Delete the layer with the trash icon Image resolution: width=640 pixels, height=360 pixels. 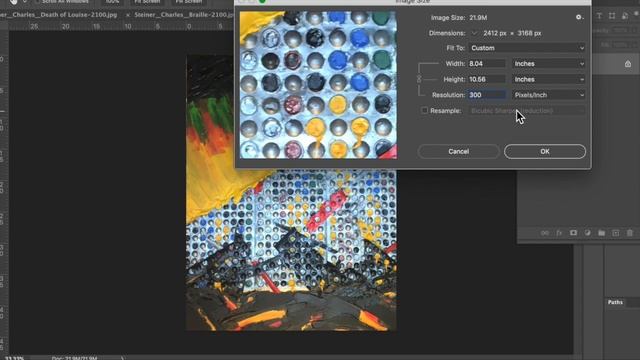[630, 233]
